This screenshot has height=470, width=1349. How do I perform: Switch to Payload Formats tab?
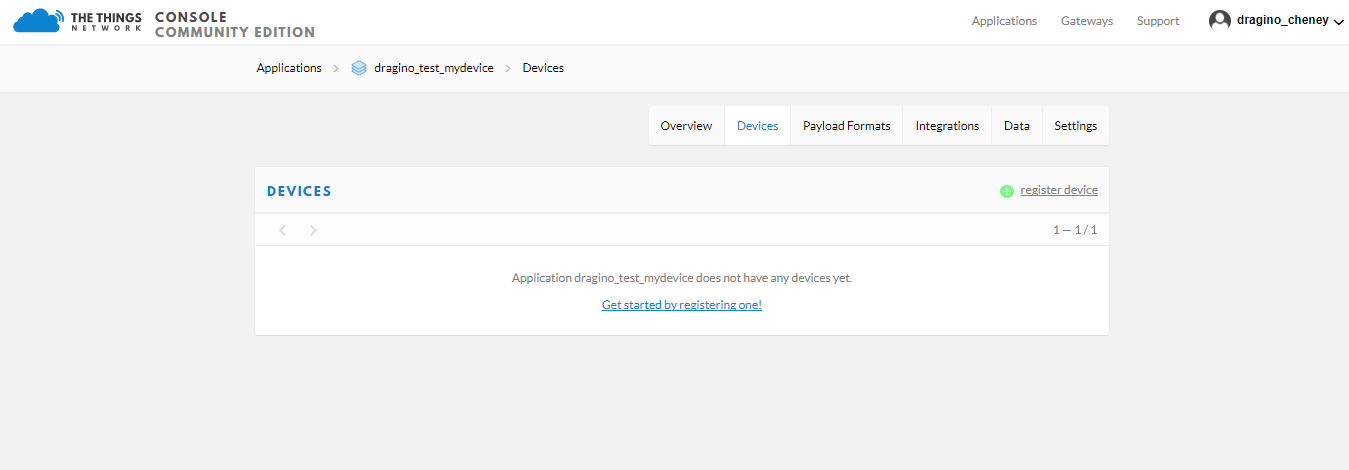[x=846, y=126]
